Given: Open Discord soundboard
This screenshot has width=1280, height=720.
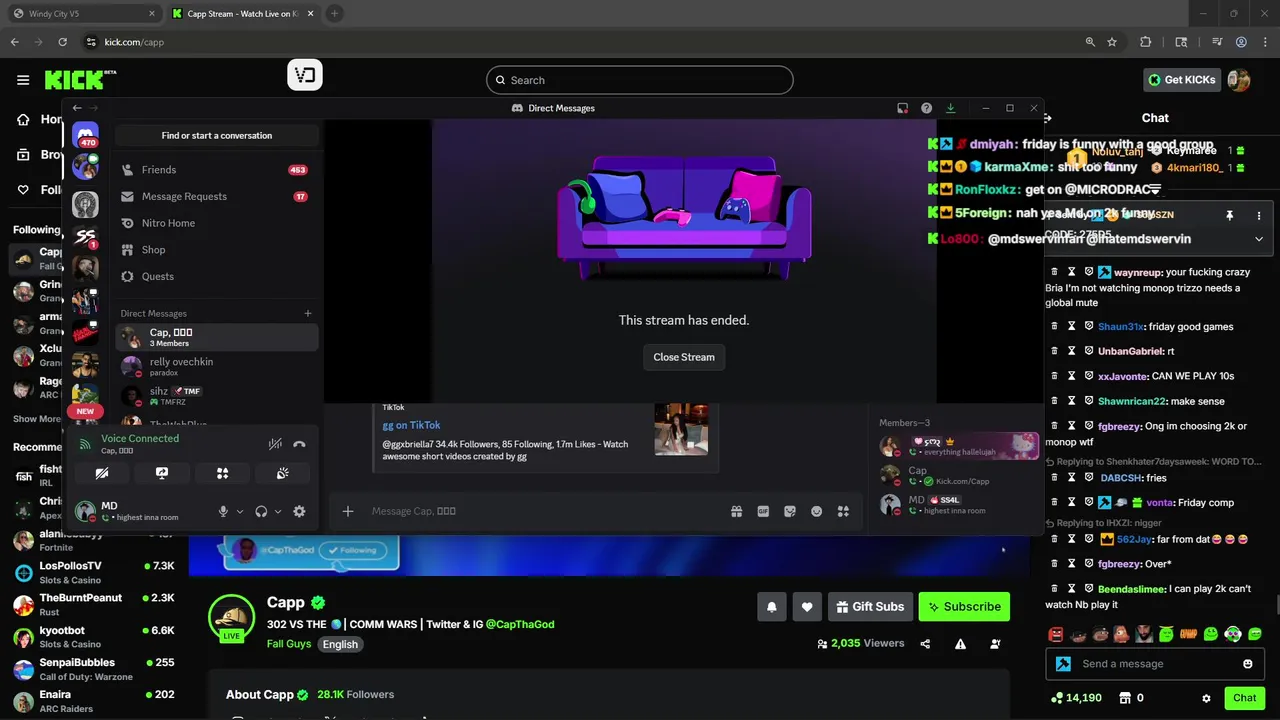Looking at the screenshot, I should tap(283, 473).
